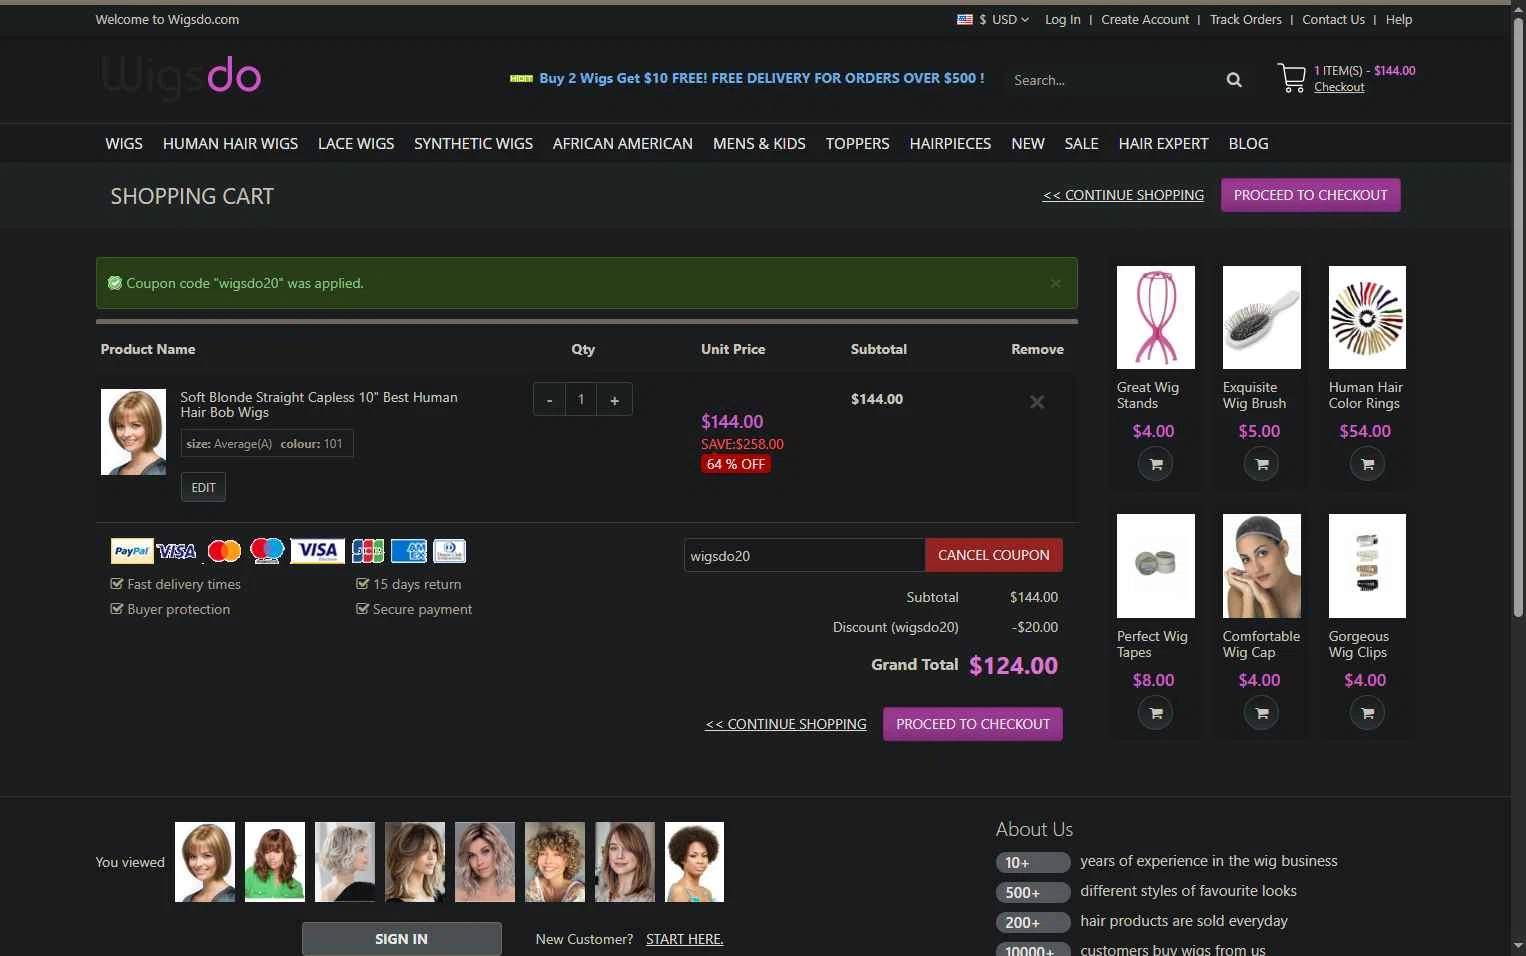
Task: Open the Comfortable Wig Cap thumbnail
Action: pyautogui.click(x=1261, y=566)
